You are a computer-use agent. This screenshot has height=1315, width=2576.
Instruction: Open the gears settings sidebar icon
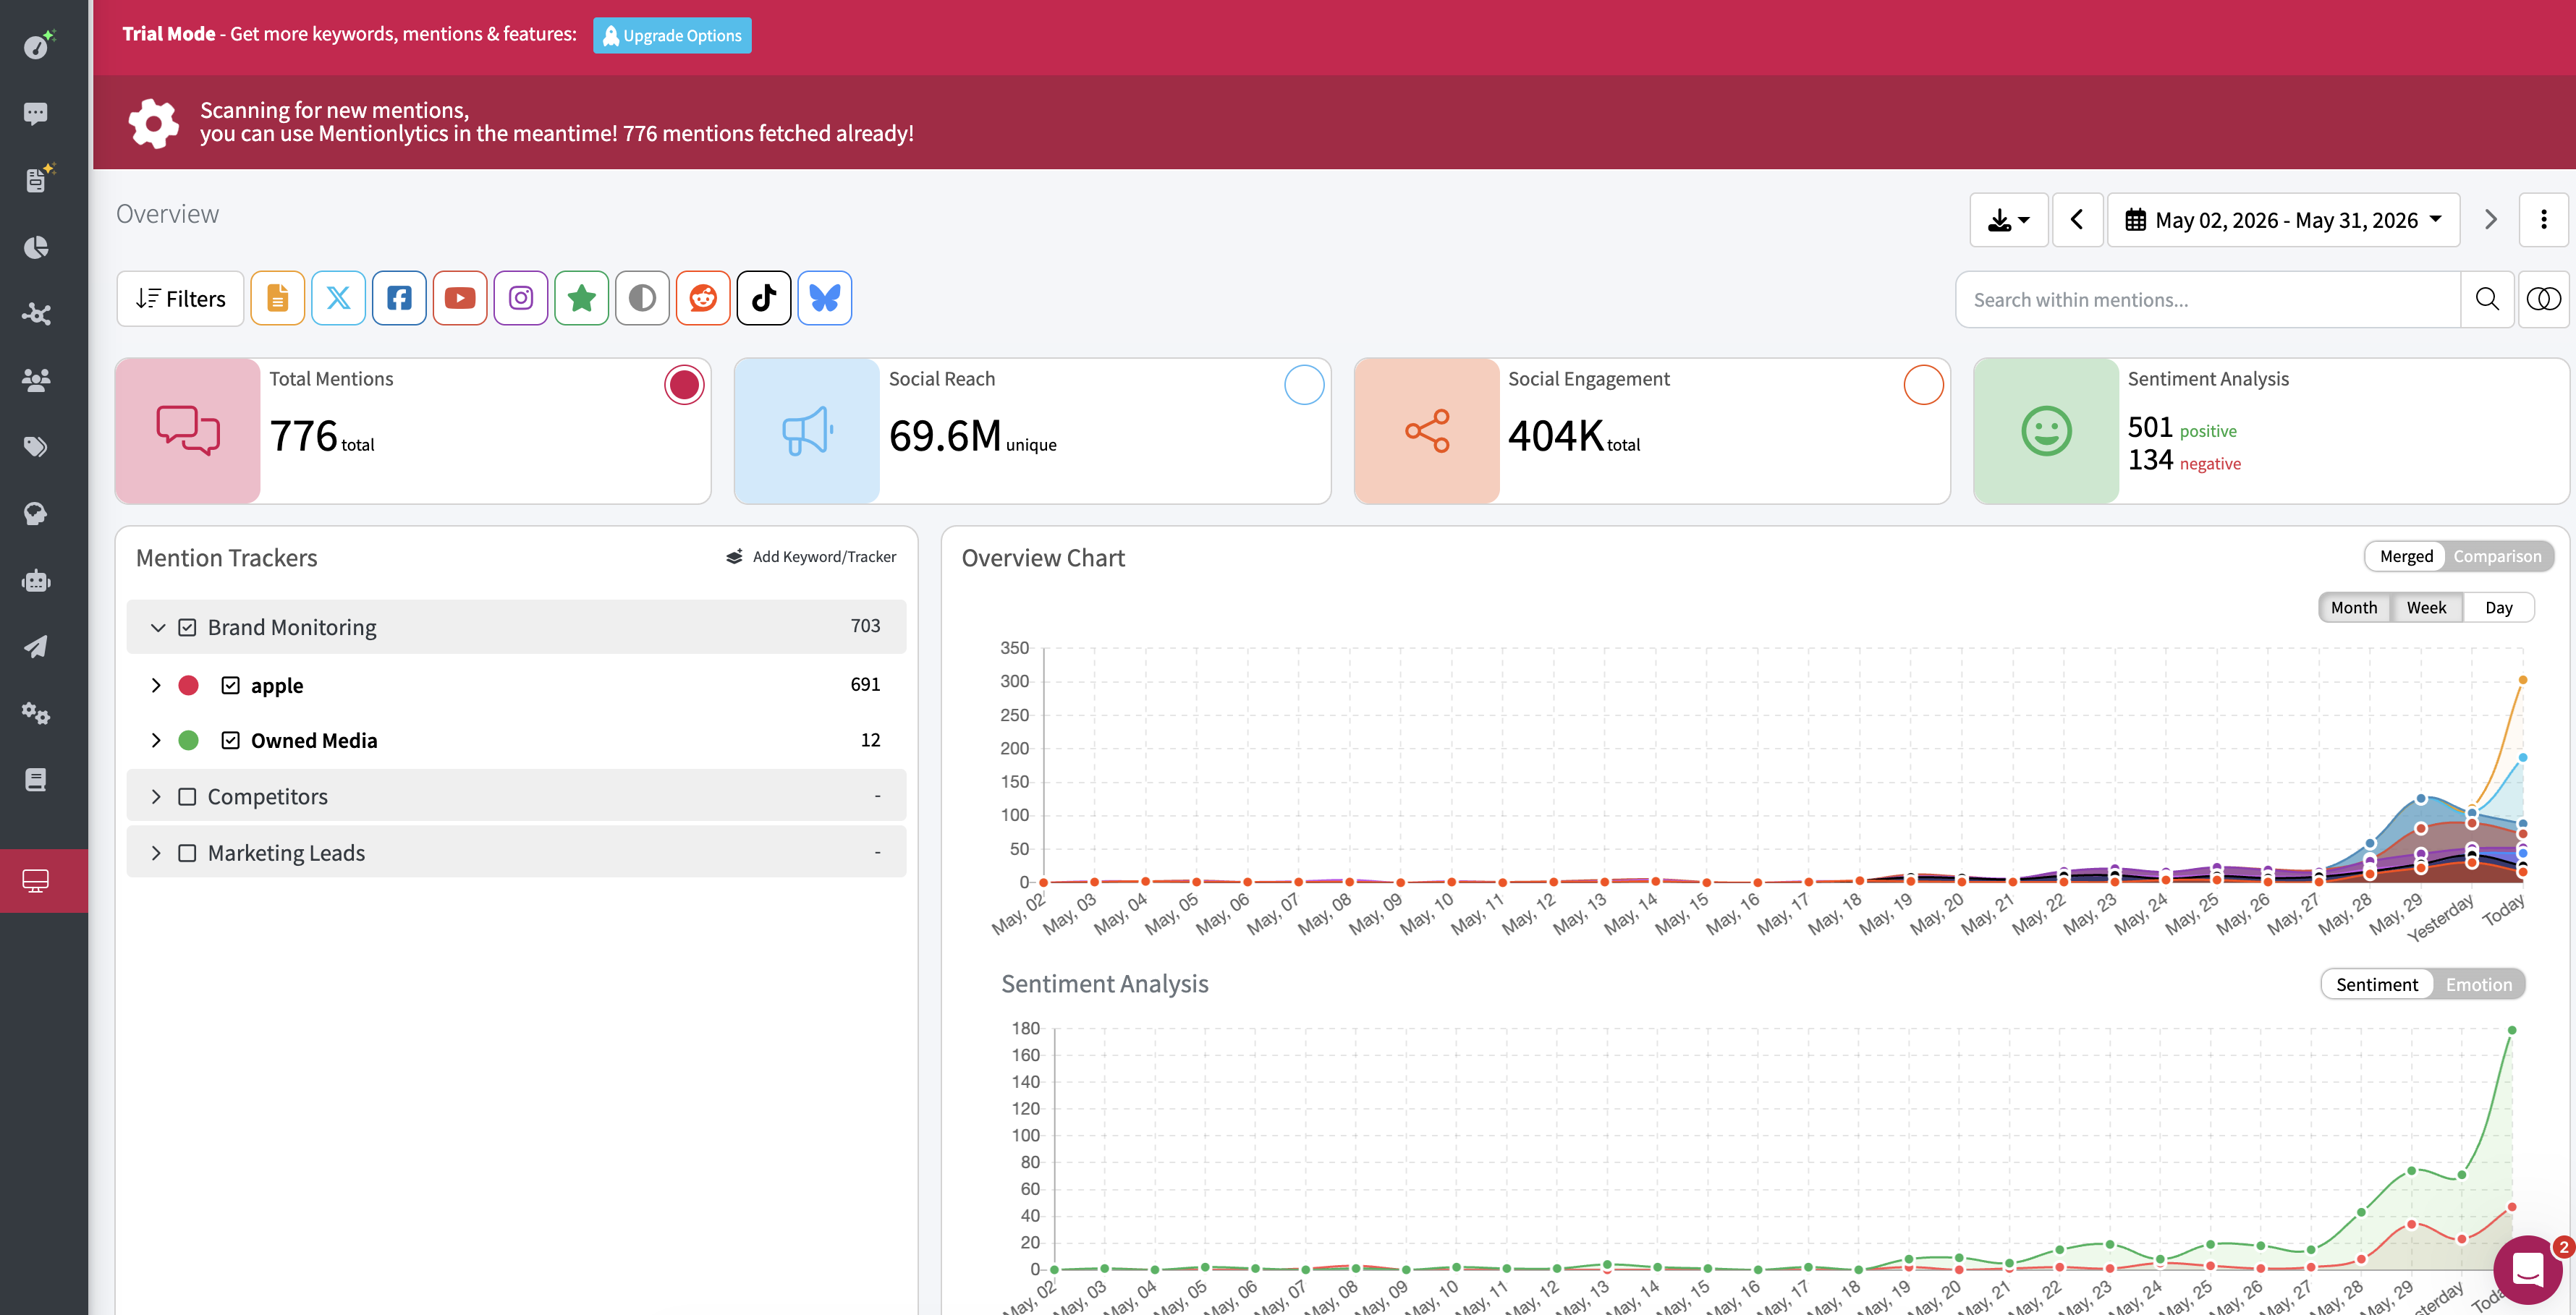pyautogui.click(x=36, y=713)
